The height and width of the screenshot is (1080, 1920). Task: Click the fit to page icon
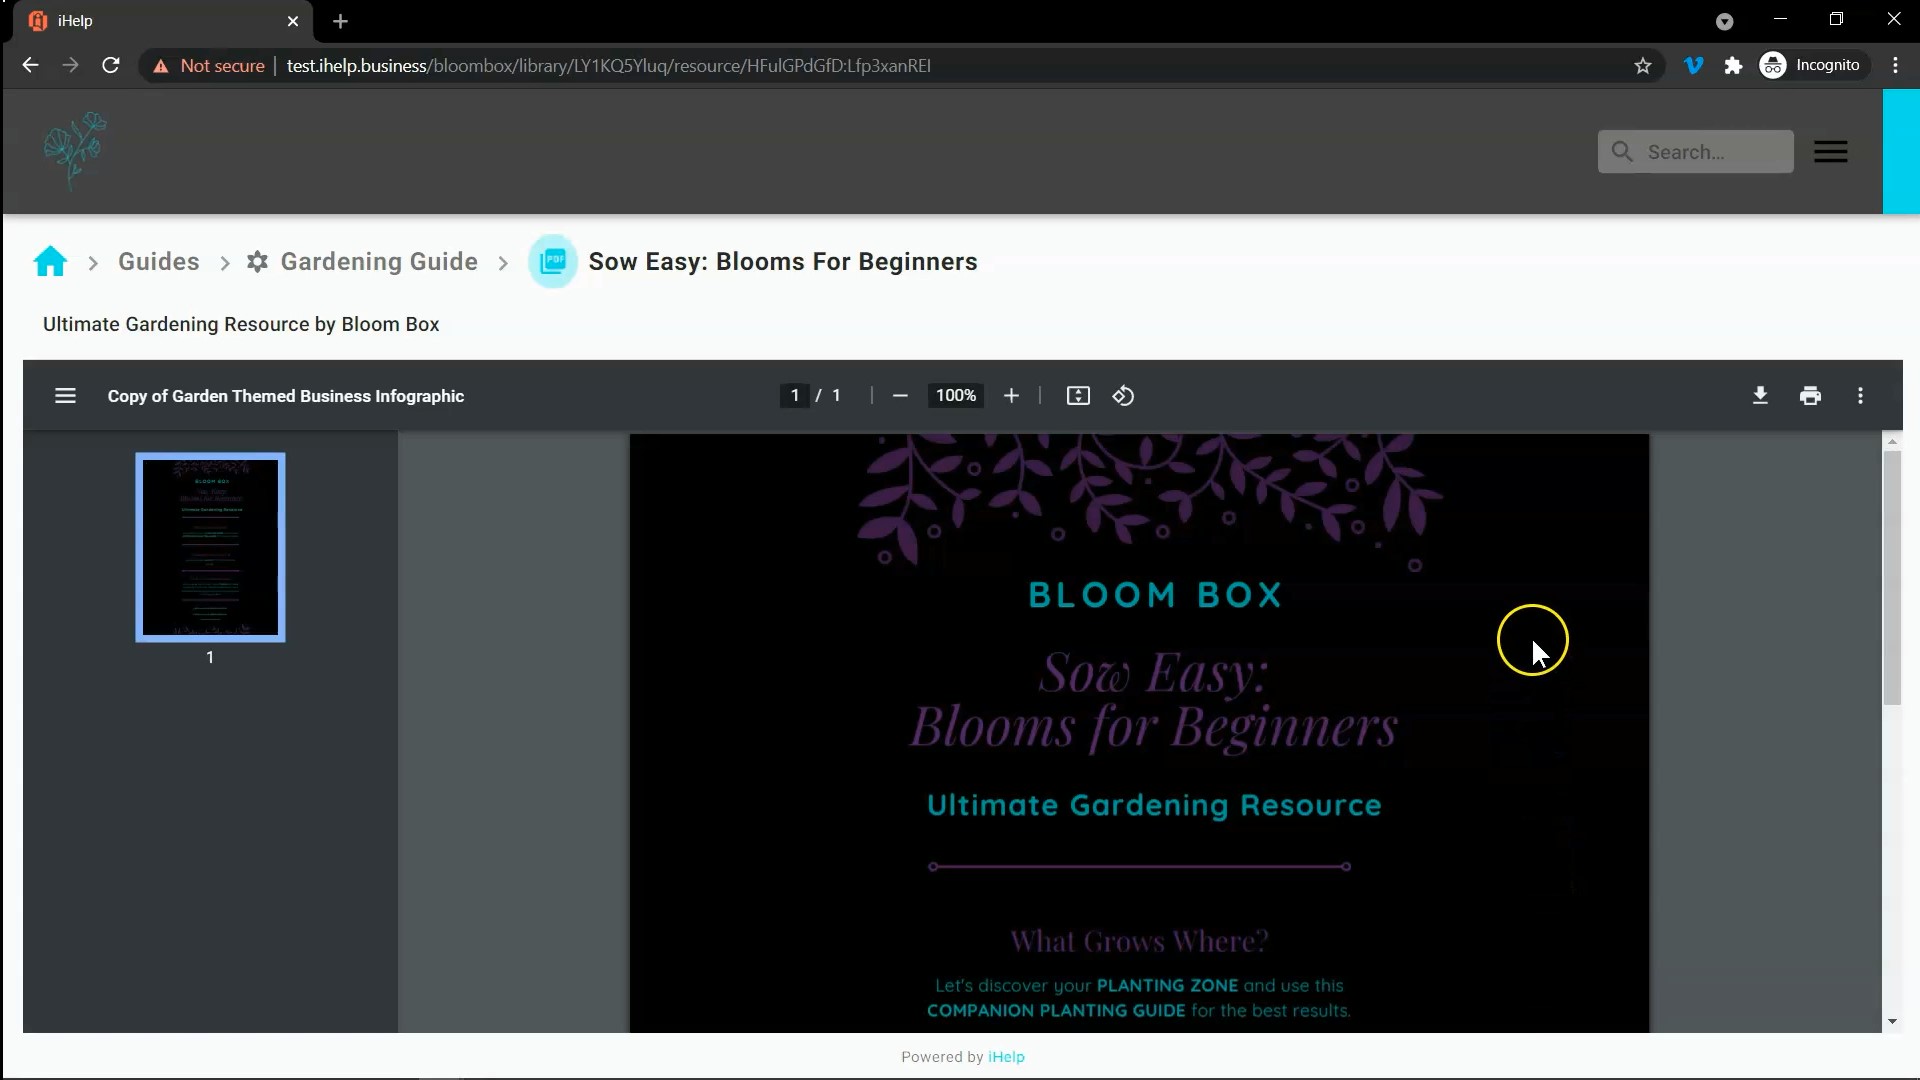[x=1078, y=396]
